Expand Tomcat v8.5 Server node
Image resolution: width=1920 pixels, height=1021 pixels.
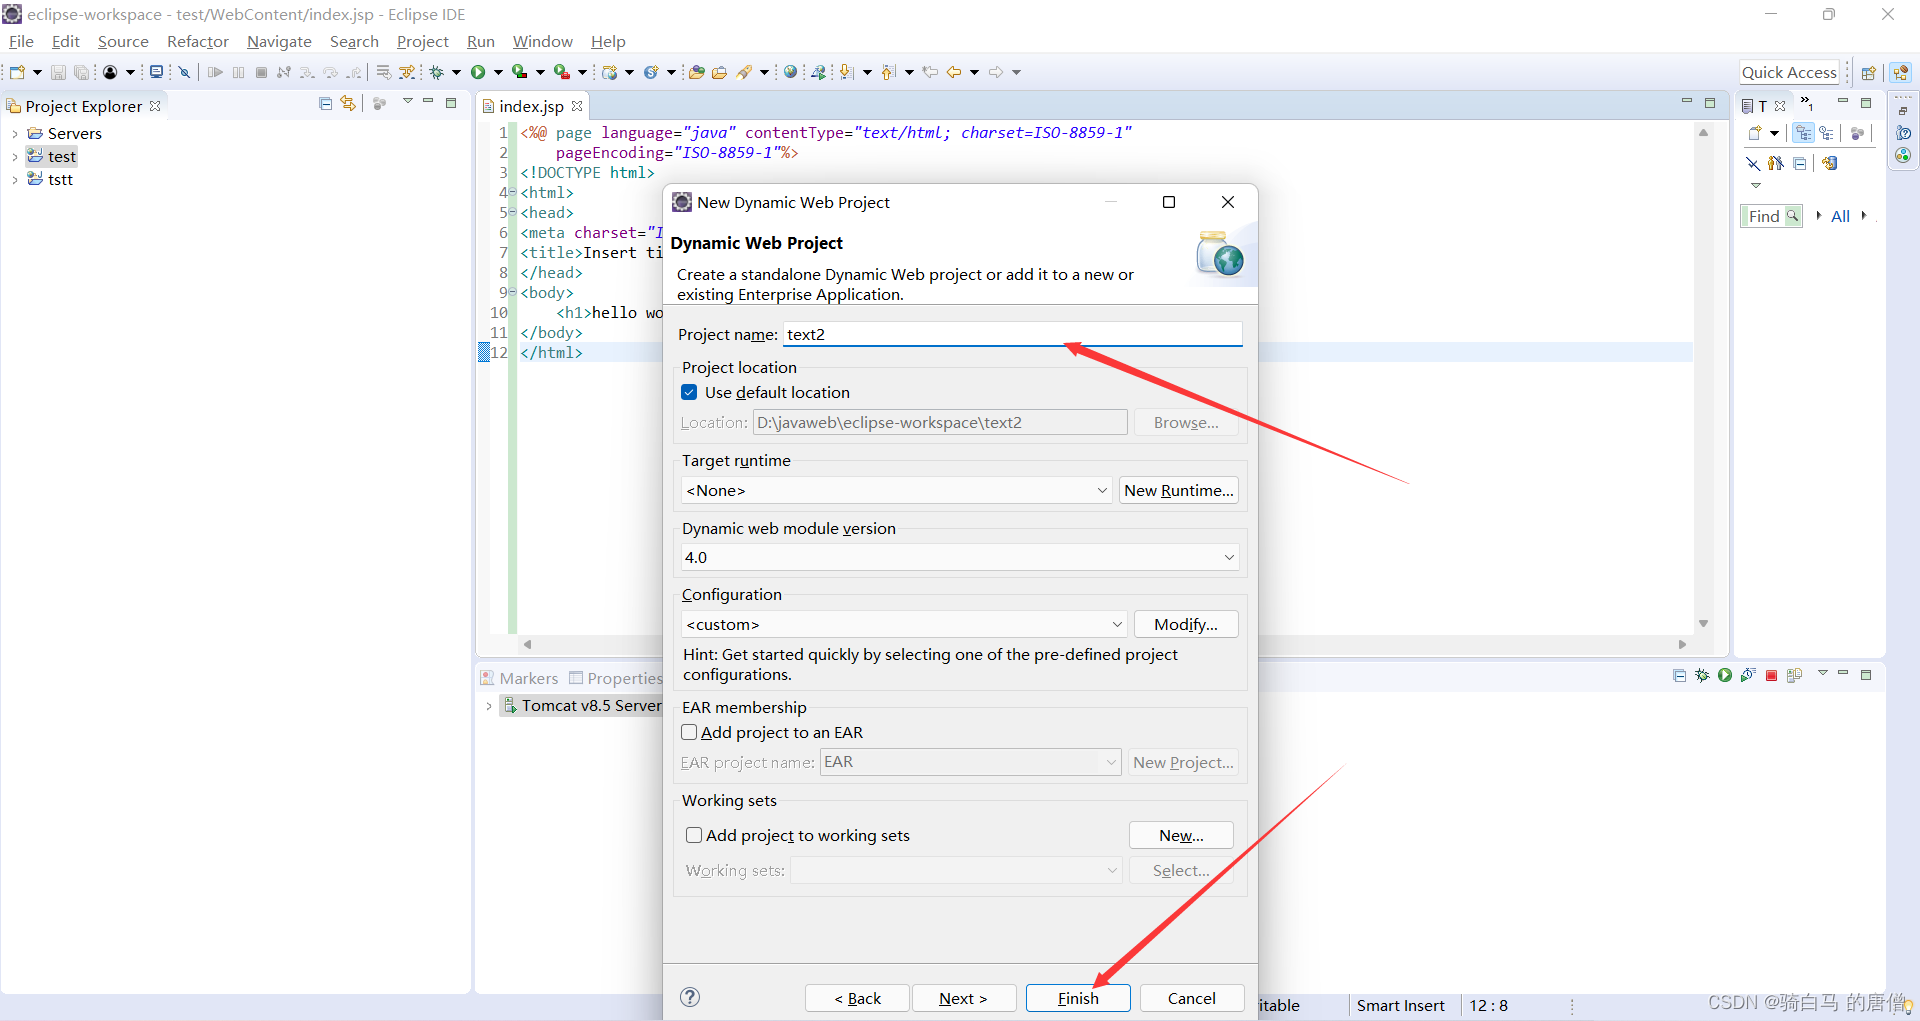click(x=489, y=706)
